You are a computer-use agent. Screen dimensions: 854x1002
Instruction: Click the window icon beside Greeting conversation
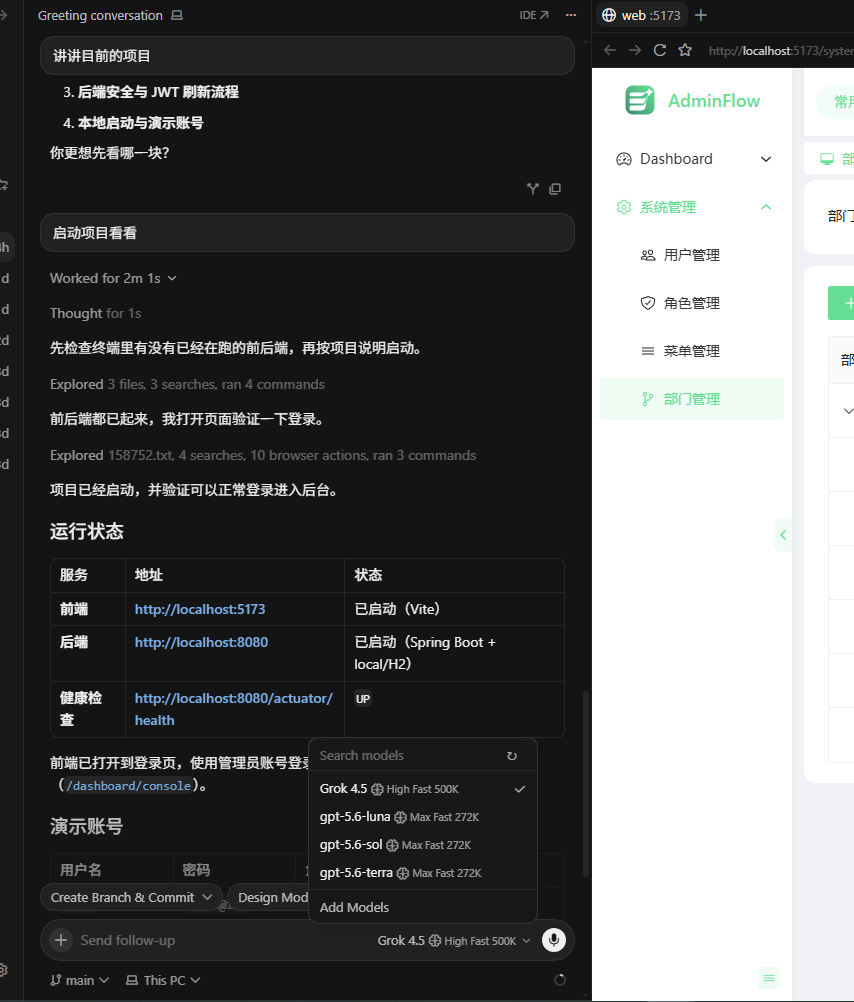click(177, 15)
